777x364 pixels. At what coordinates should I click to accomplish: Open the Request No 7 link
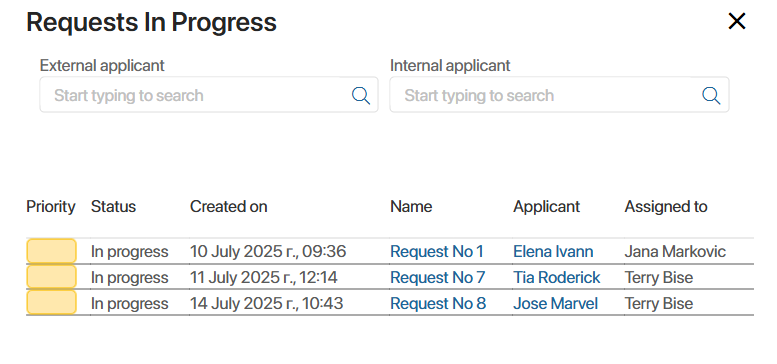click(438, 277)
